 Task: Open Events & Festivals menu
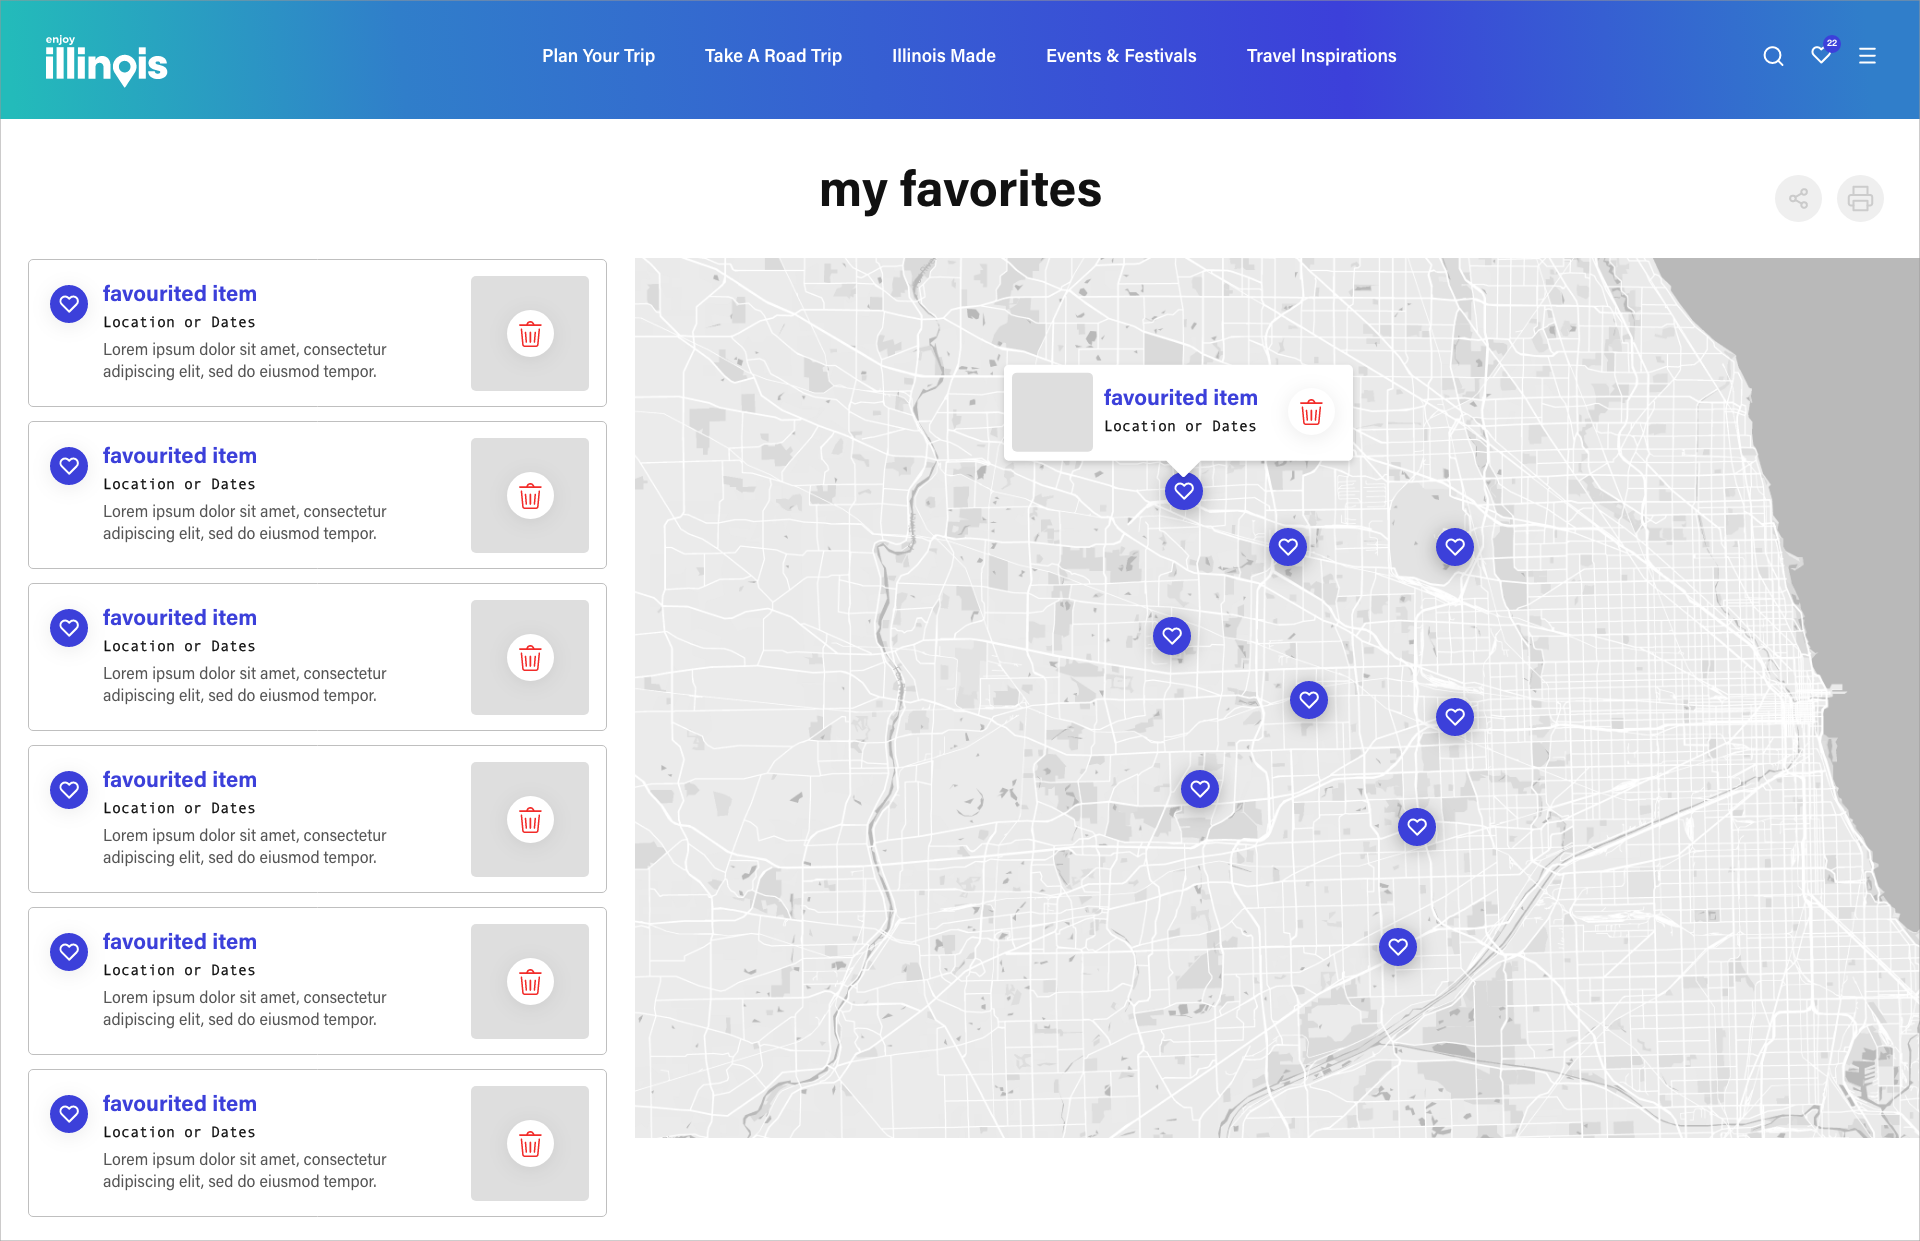point(1121,56)
